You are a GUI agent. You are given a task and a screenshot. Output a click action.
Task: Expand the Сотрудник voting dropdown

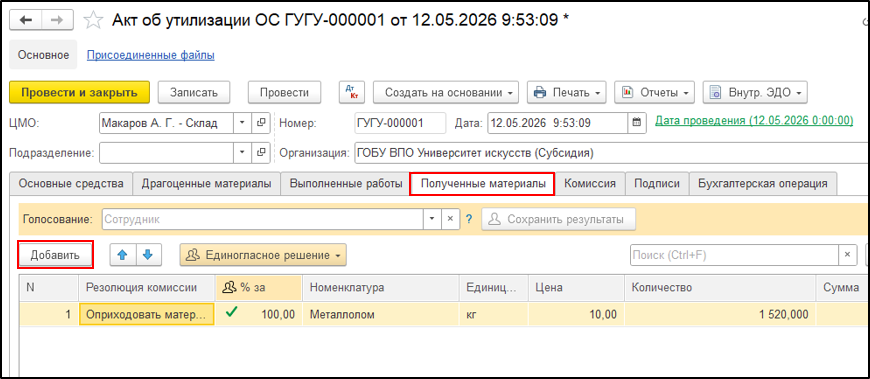coord(432,219)
